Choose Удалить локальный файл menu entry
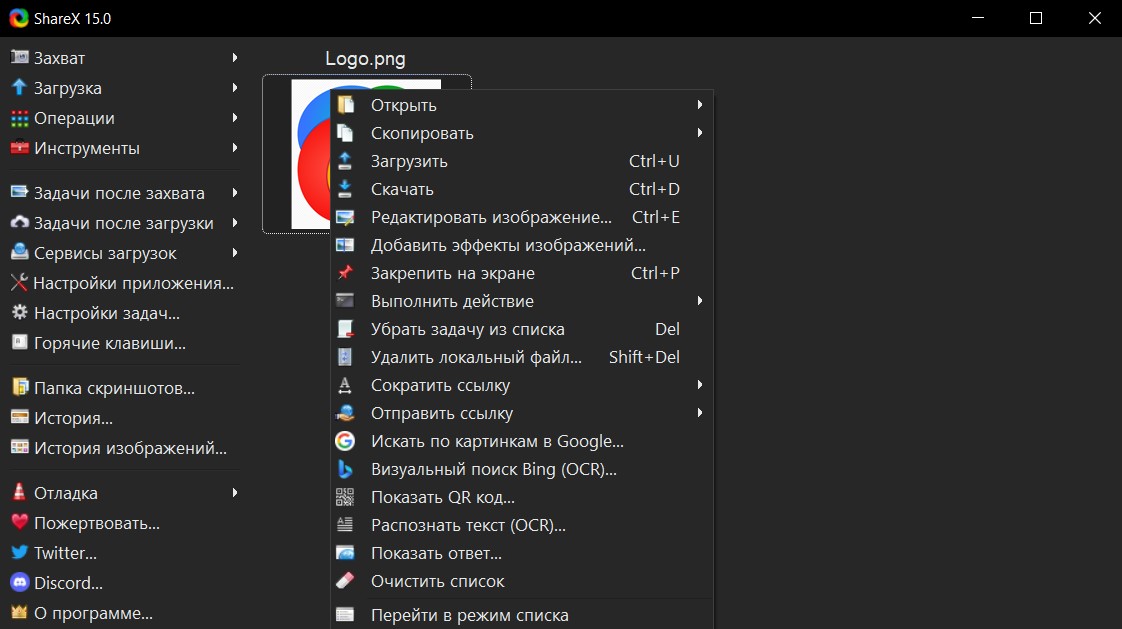Screen dimensions: 1122x629 coord(476,357)
